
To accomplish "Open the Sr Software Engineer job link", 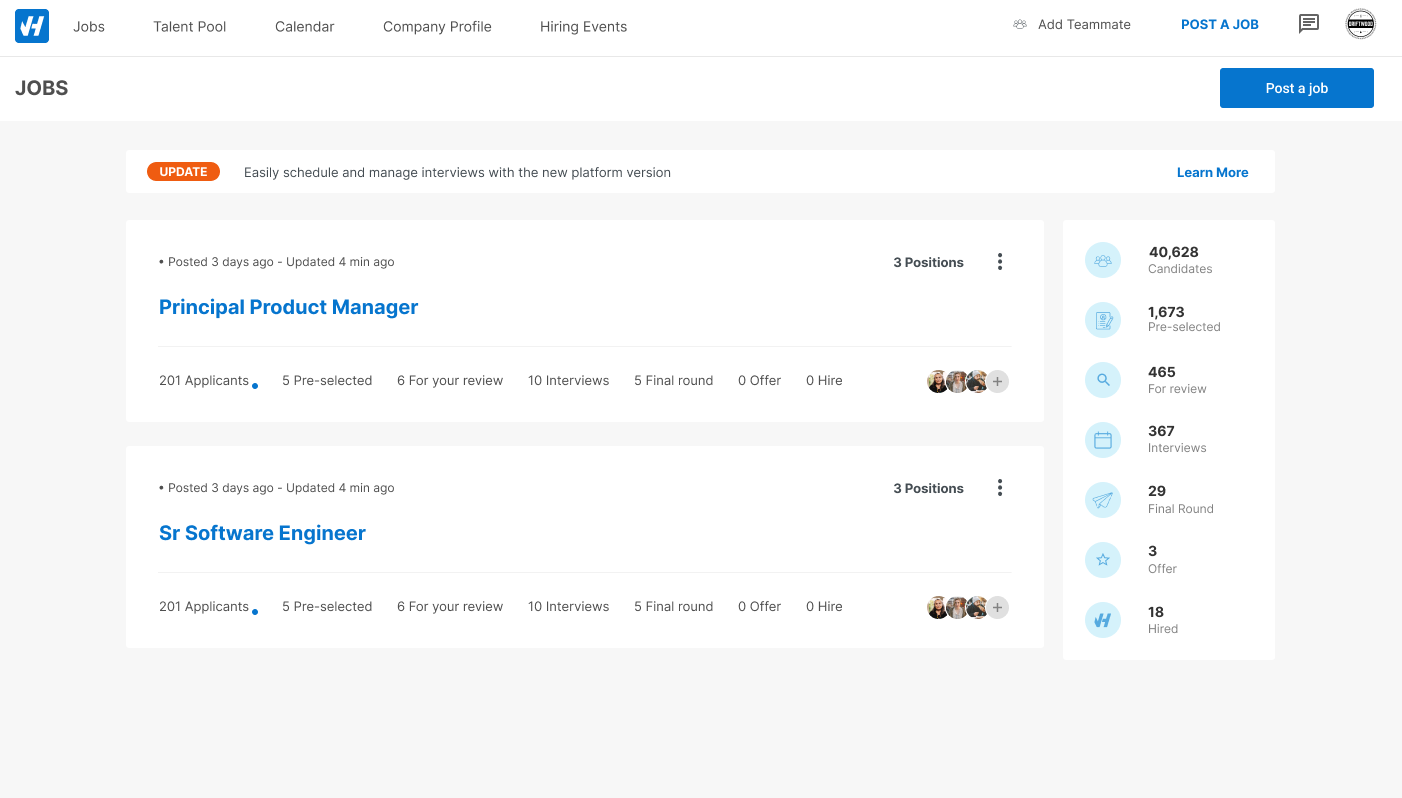I will [262, 533].
